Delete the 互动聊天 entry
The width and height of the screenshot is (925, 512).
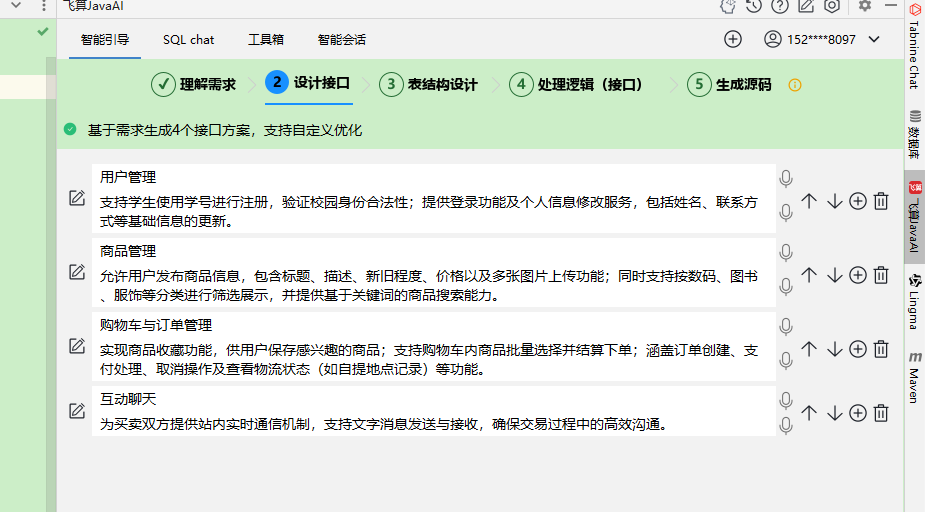pyautogui.click(x=881, y=413)
